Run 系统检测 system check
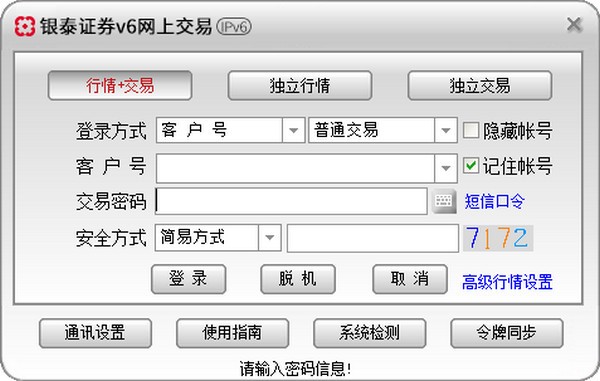 369,333
